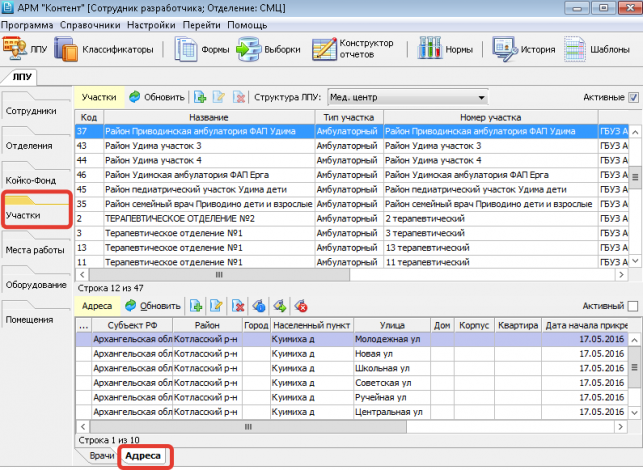
Task: Open Выборки in the toolbar
Action: pyautogui.click(x=269, y=49)
